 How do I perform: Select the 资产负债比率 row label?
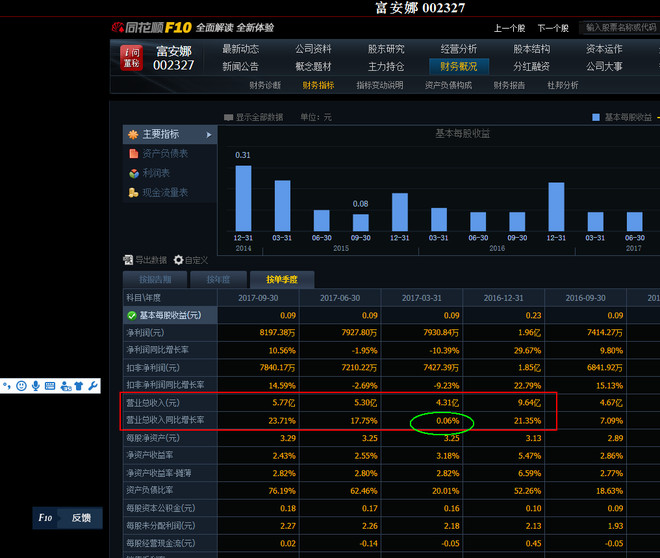149,490
